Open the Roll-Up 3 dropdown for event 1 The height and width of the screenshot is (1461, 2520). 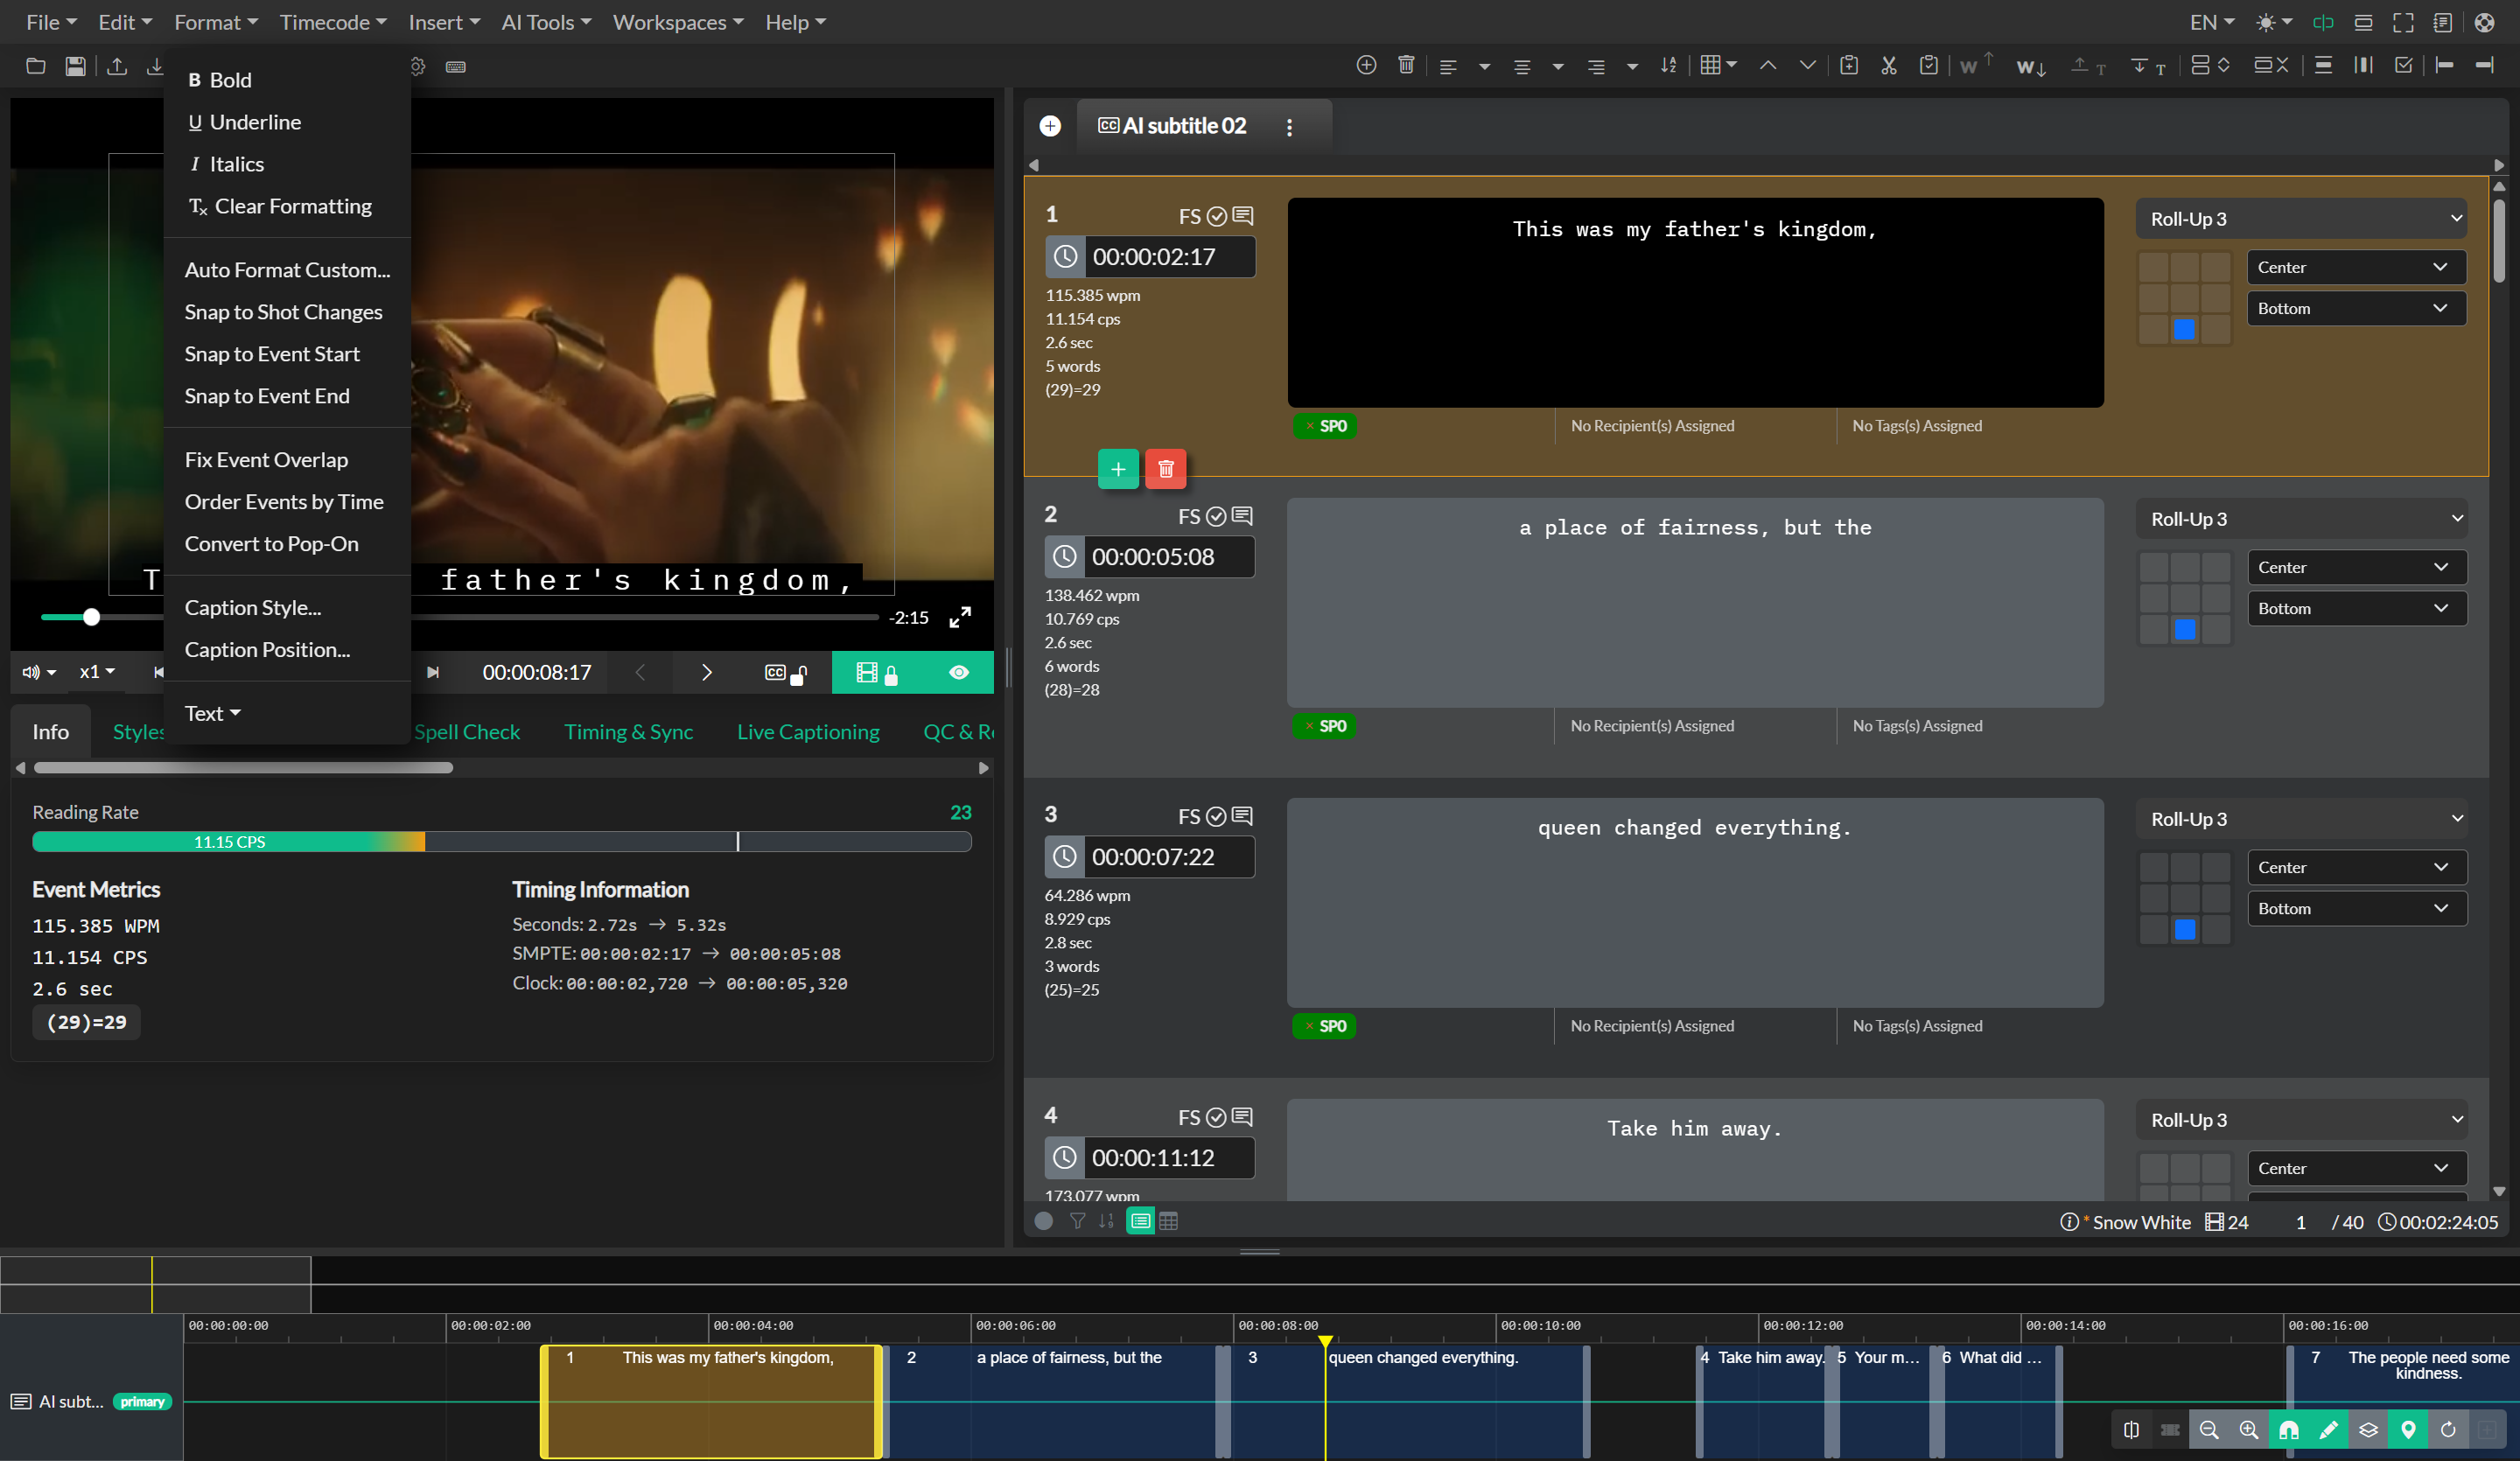click(2303, 219)
